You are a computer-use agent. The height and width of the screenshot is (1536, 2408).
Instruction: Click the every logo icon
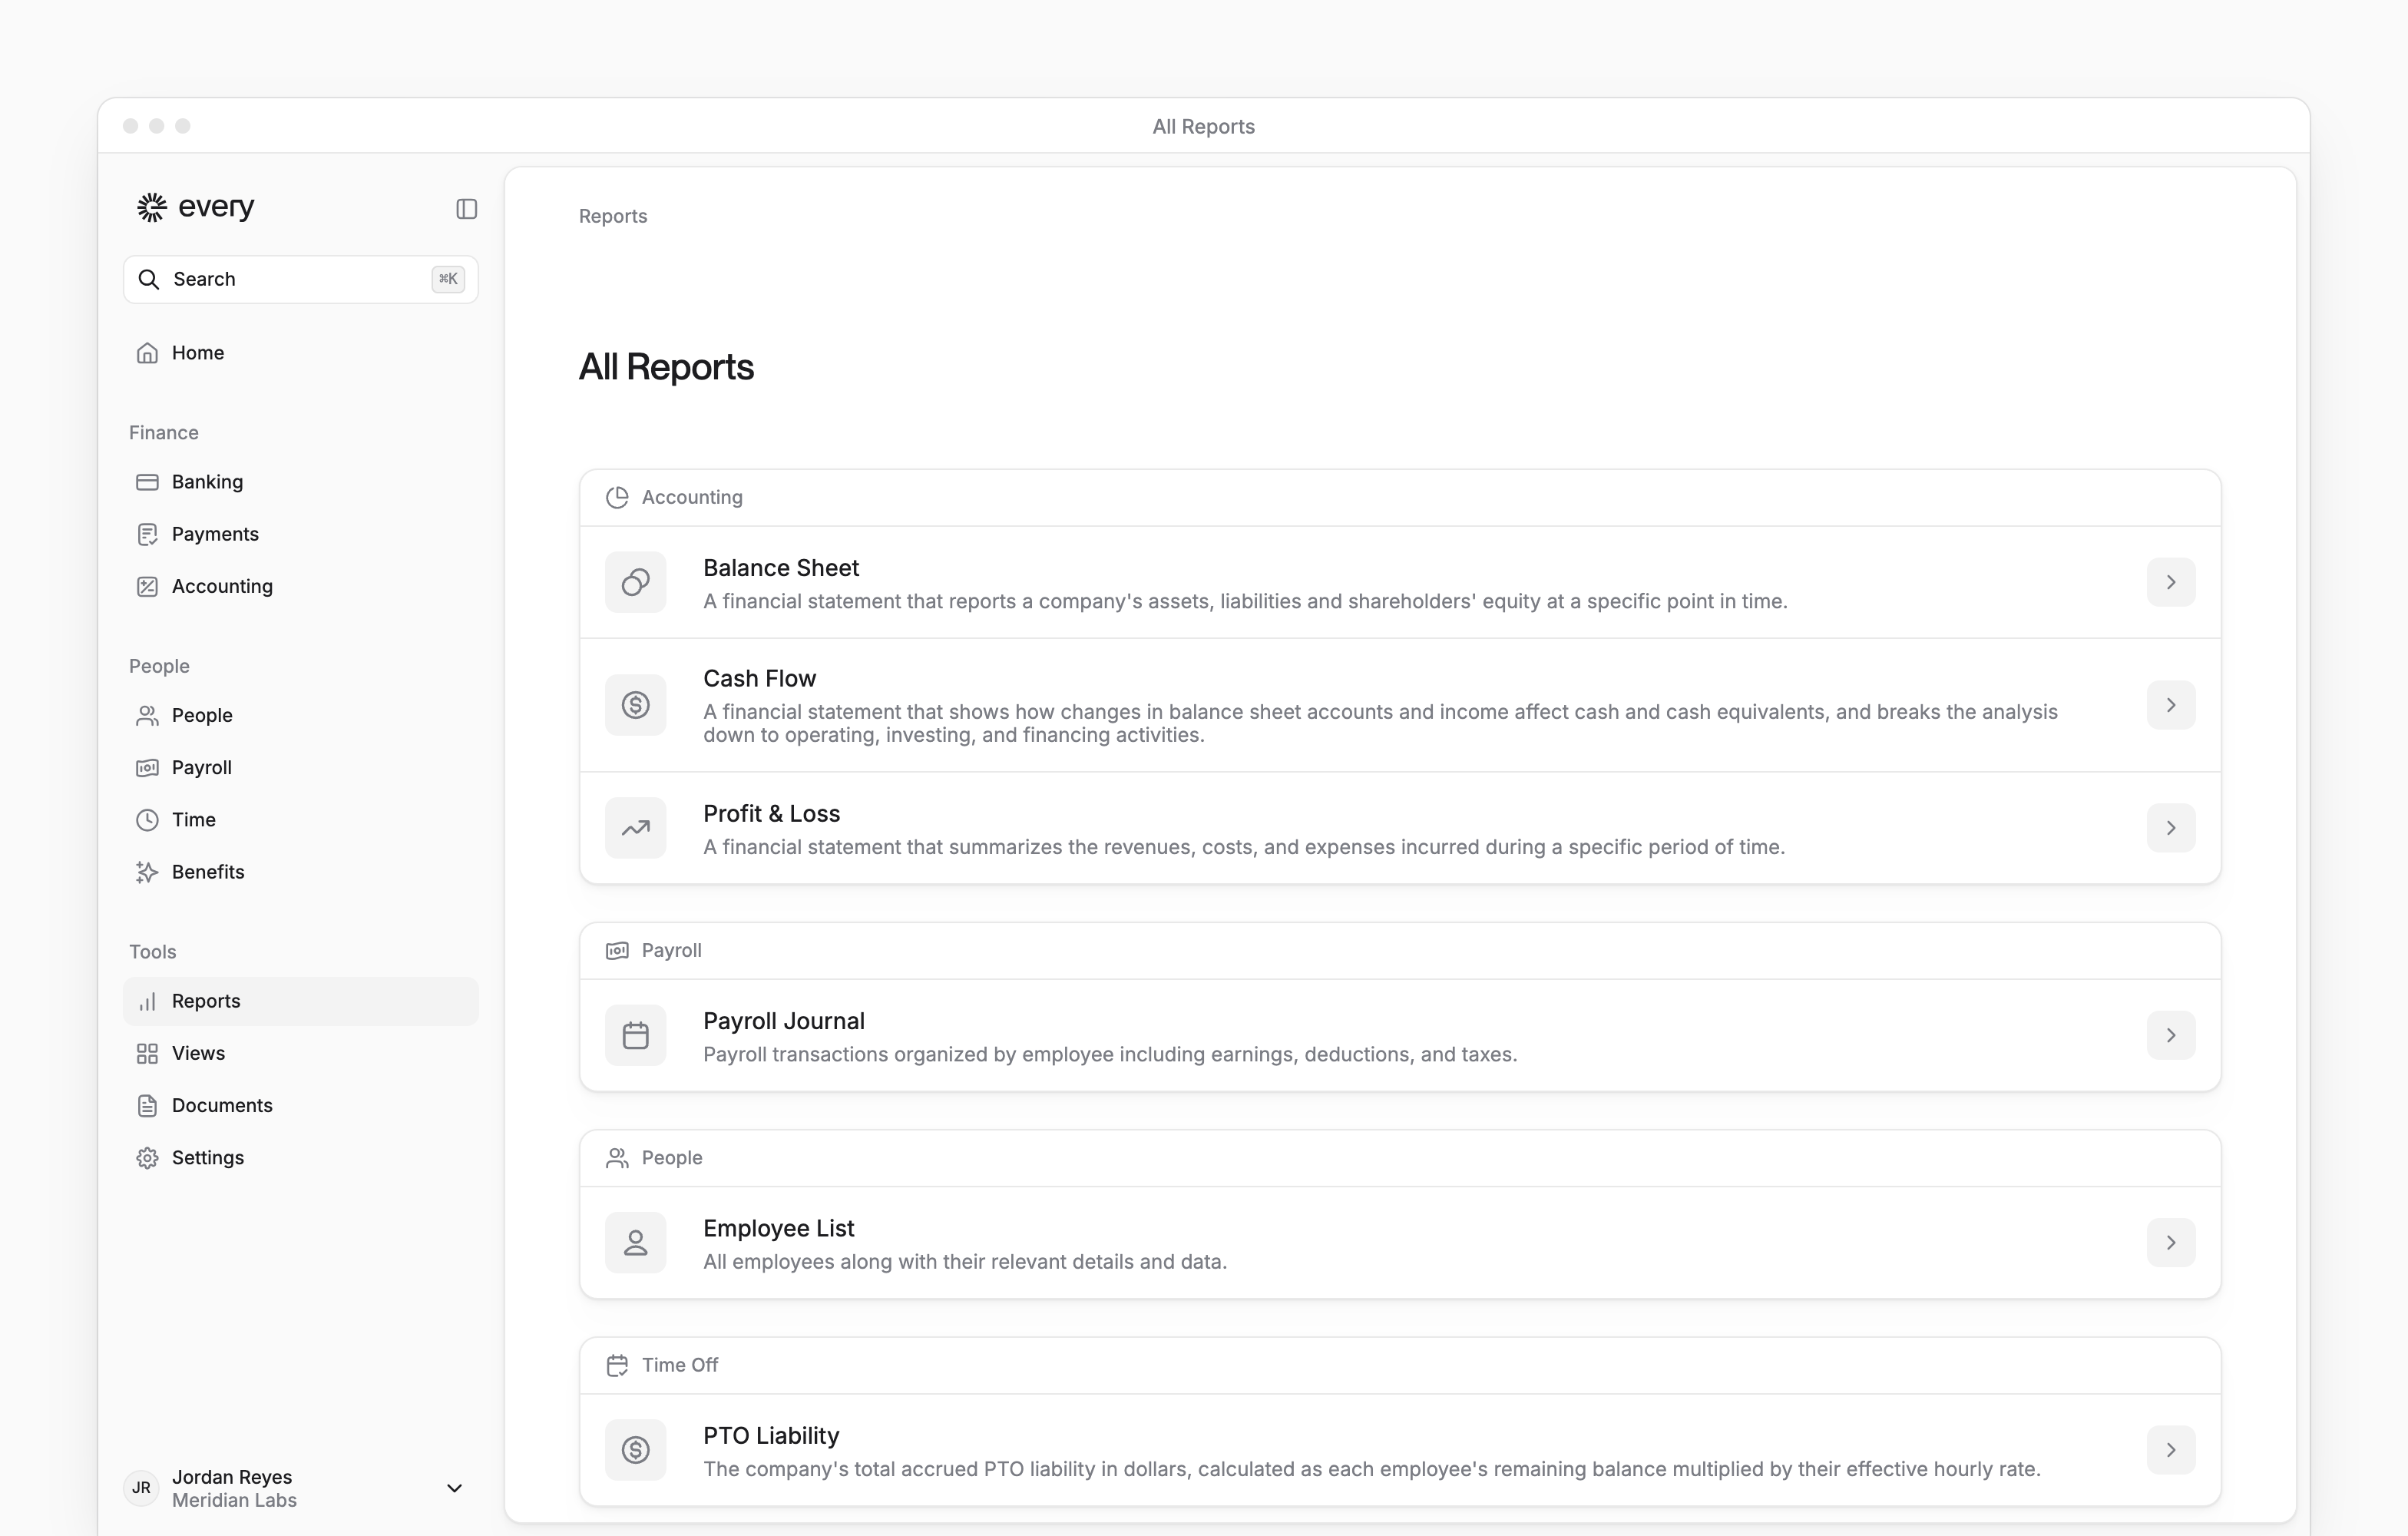tap(152, 207)
